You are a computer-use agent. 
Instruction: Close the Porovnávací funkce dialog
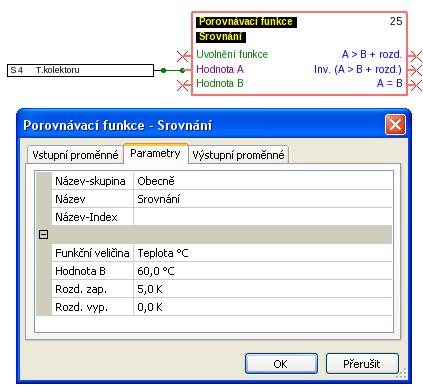tap(395, 125)
